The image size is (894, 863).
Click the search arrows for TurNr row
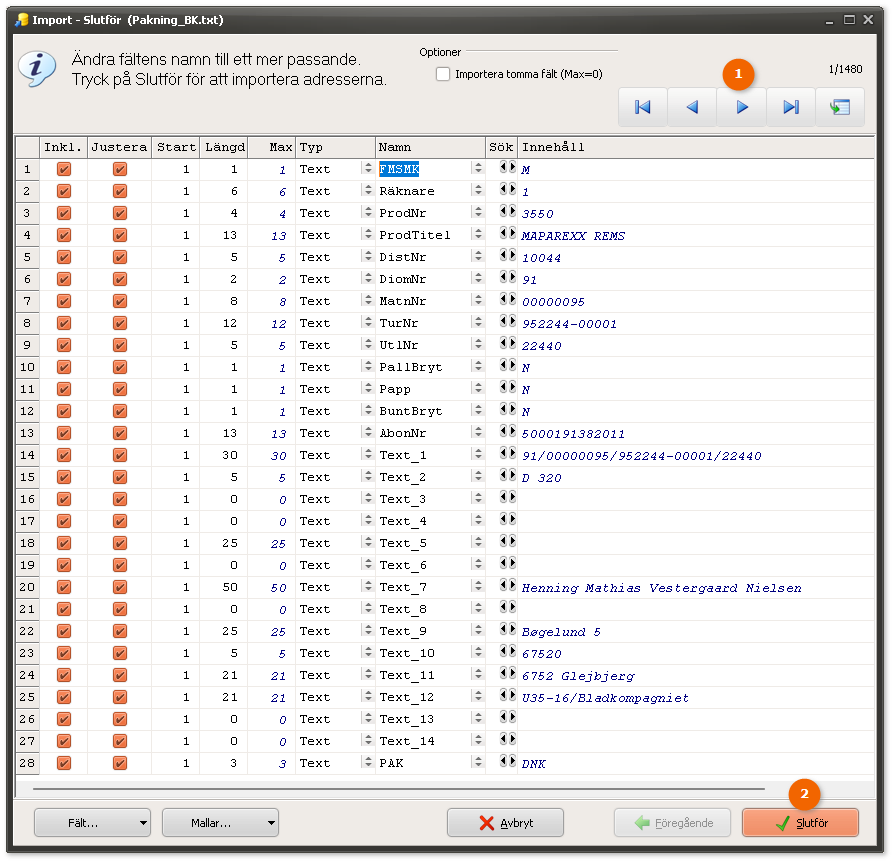pos(507,321)
